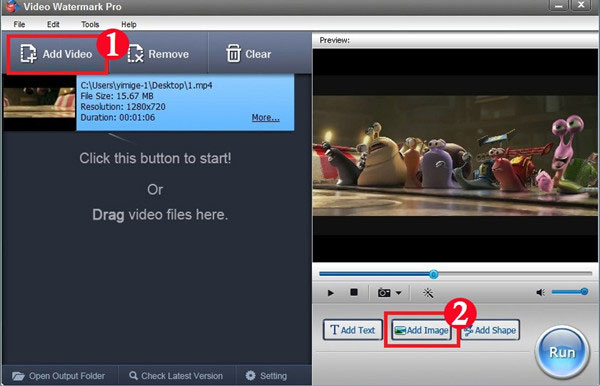Open the Help menu
This screenshot has height=386, width=600.
(x=129, y=24)
